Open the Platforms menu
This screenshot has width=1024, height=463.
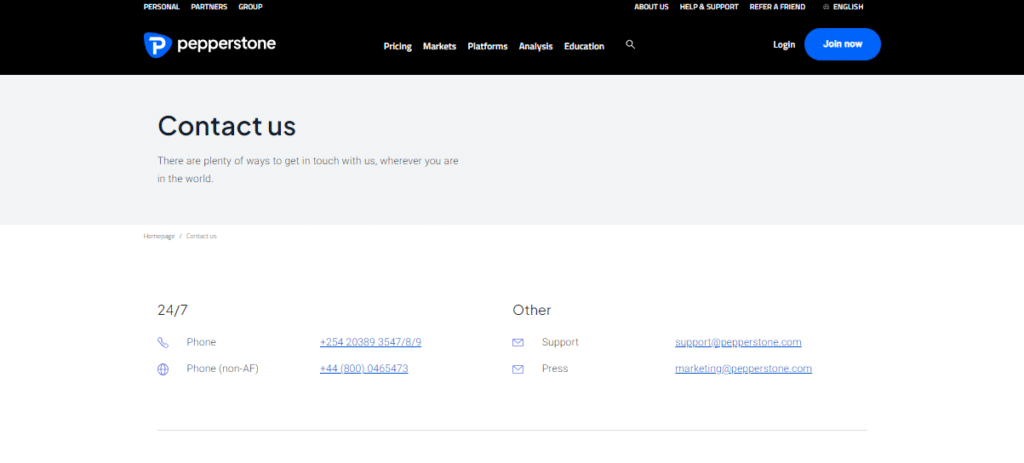487,46
